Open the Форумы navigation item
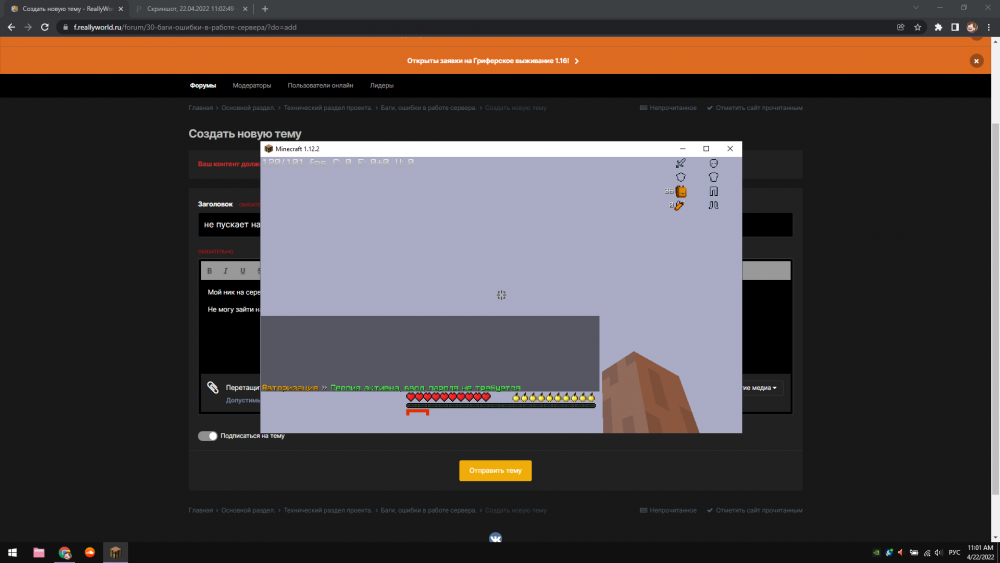The image size is (1000, 563). click(x=203, y=85)
